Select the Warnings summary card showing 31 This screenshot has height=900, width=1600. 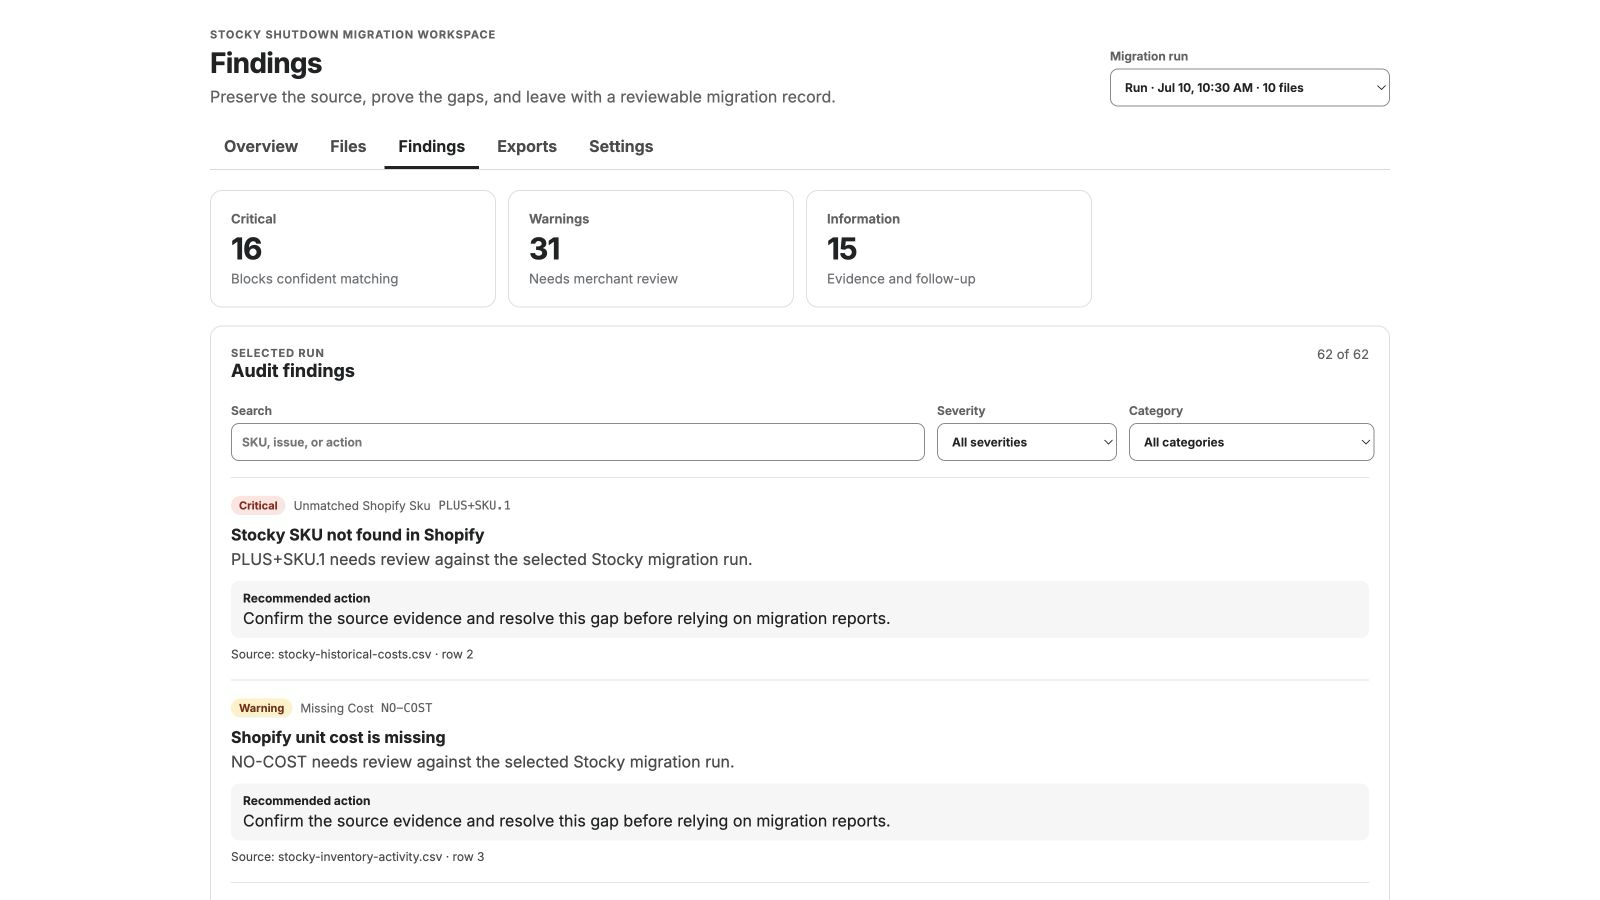tap(651, 249)
